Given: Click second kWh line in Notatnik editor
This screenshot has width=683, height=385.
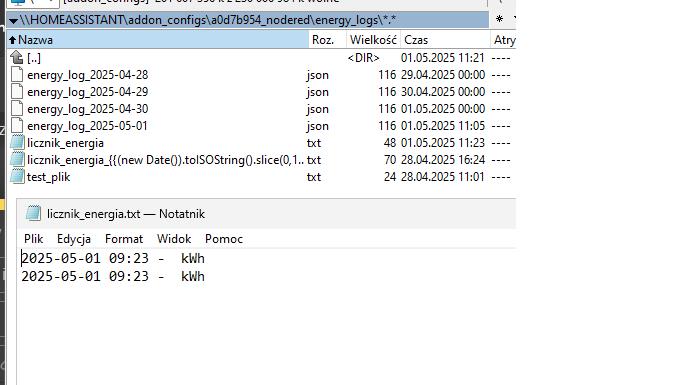Looking at the screenshot, I should click(113, 276).
